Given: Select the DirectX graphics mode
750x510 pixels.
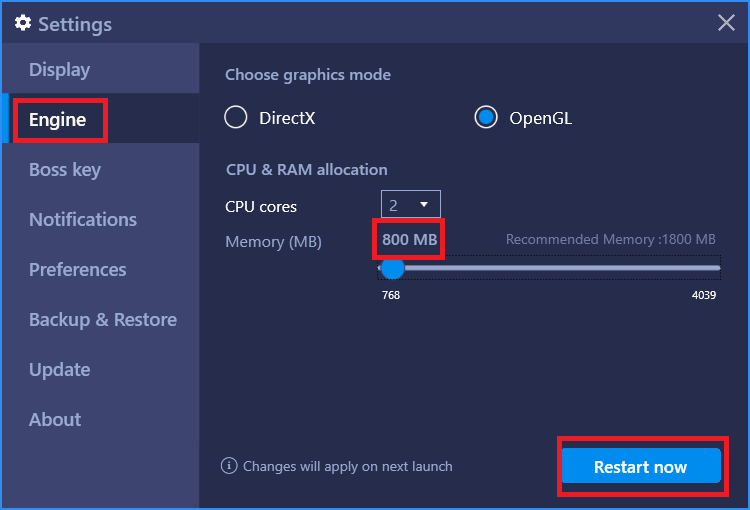Looking at the screenshot, I should [236, 117].
